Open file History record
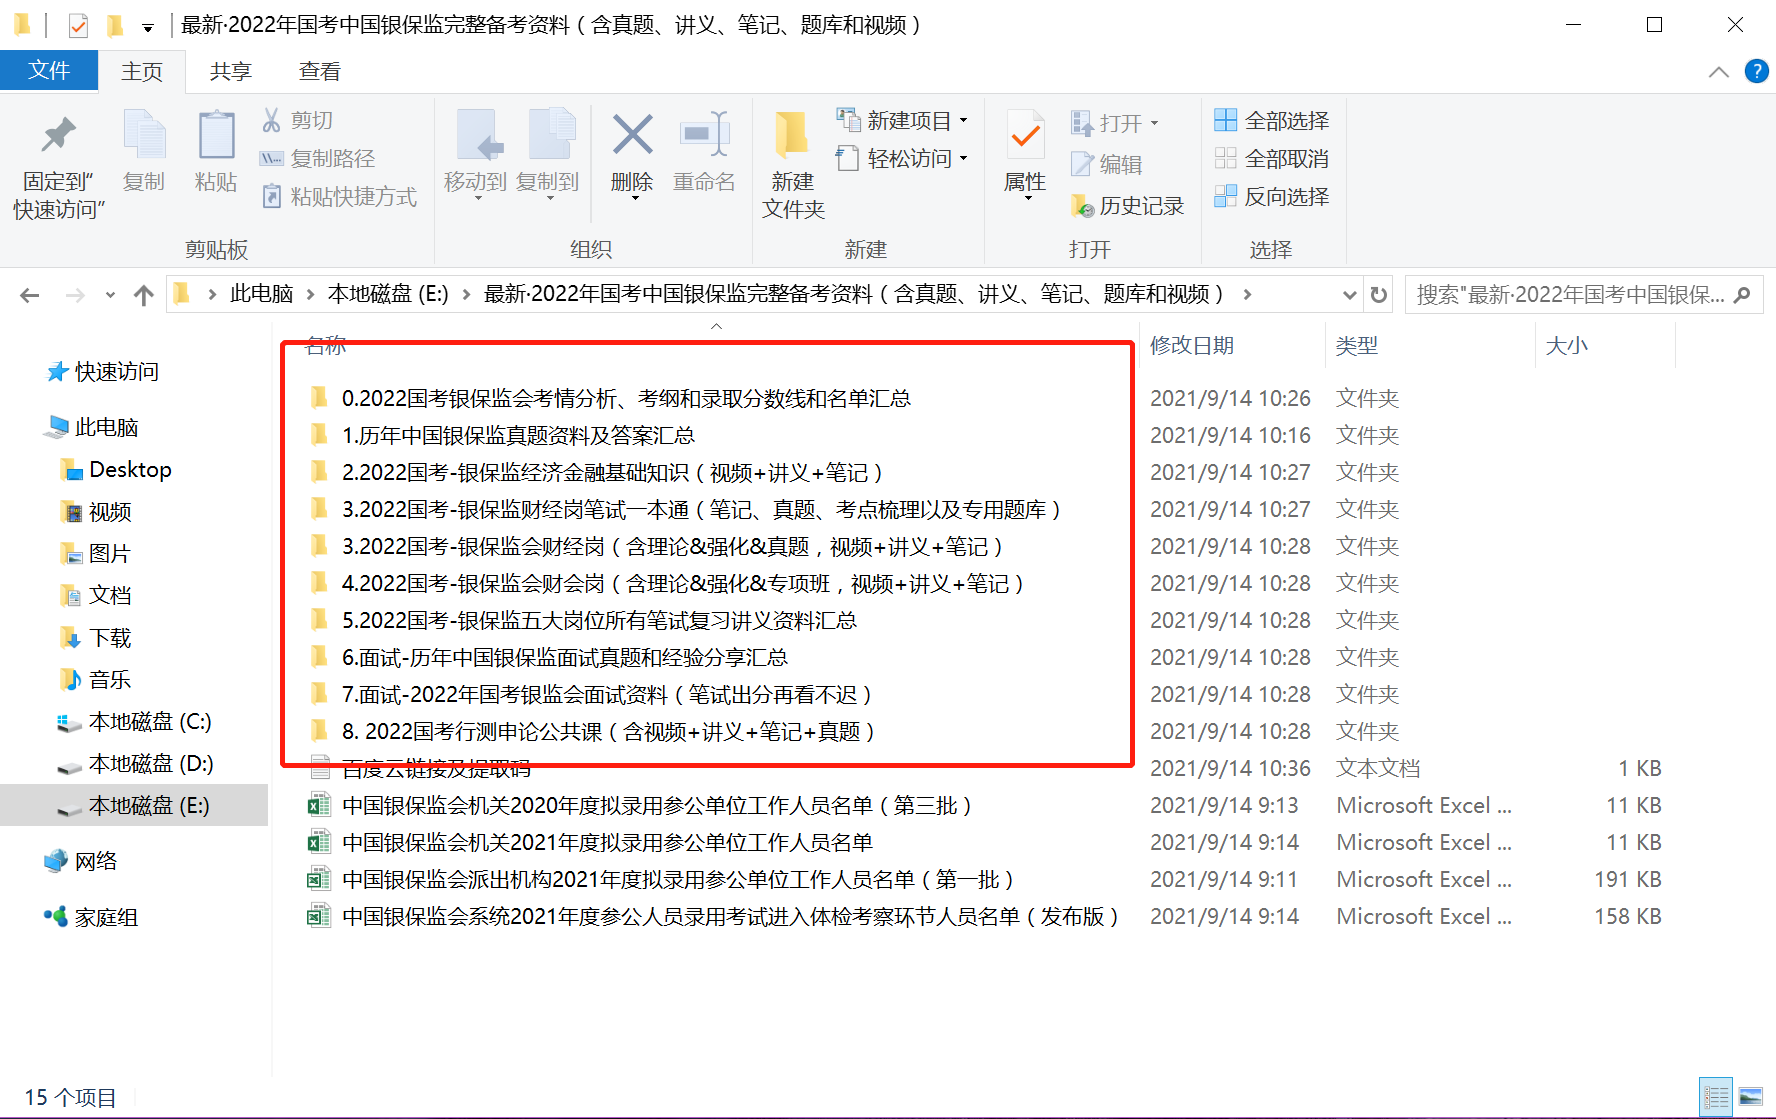The height and width of the screenshot is (1119, 1776). click(x=1127, y=206)
